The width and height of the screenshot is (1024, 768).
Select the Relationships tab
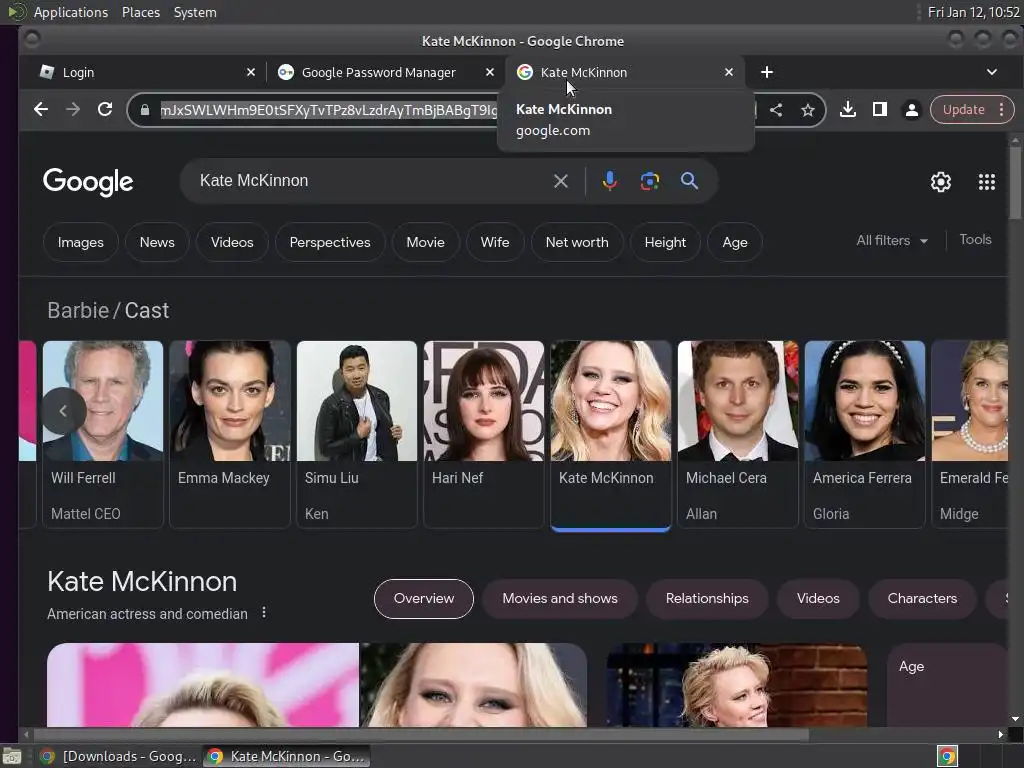707,598
